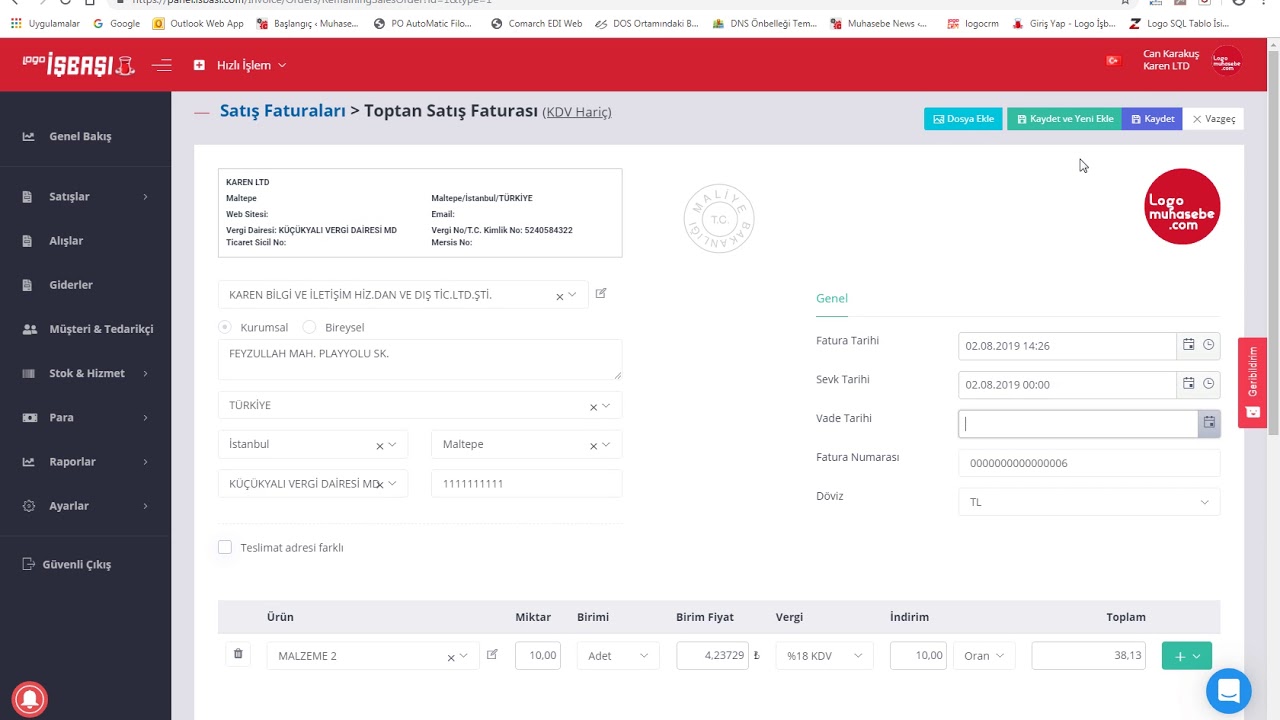Click the Turkish flag language icon
This screenshot has width=1280, height=720.
(1113, 61)
